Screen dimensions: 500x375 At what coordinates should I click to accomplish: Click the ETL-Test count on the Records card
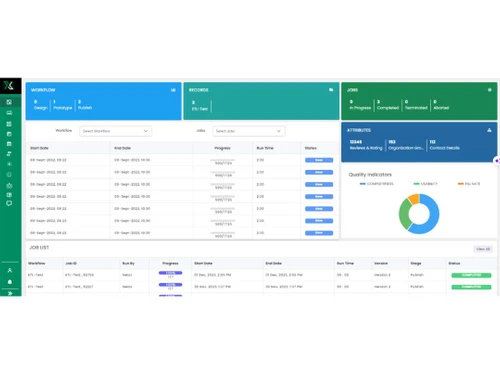coord(200,106)
